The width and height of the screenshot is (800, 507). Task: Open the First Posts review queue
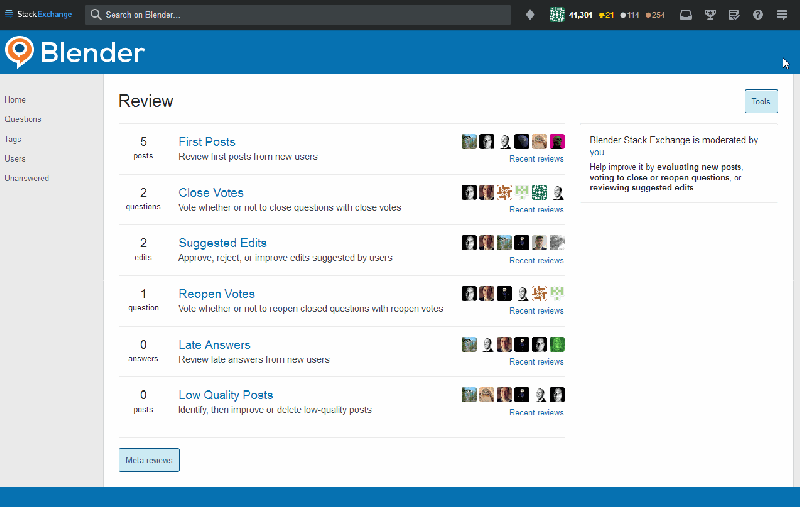207,142
